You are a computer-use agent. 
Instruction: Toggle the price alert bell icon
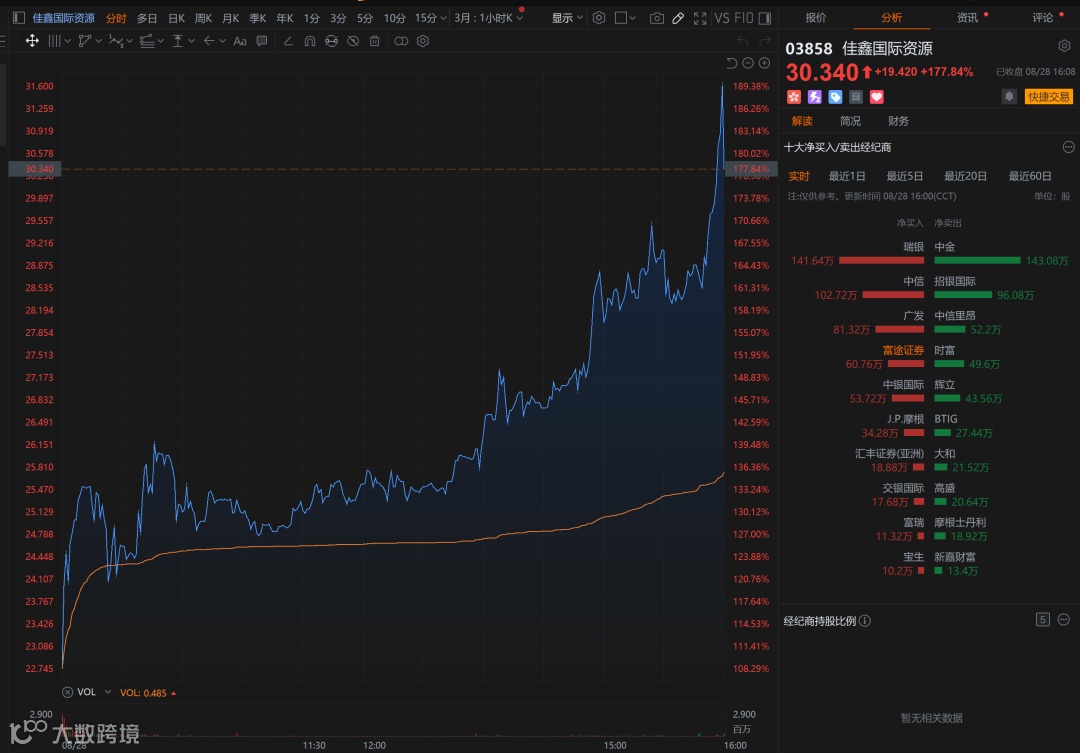(x=1009, y=96)
